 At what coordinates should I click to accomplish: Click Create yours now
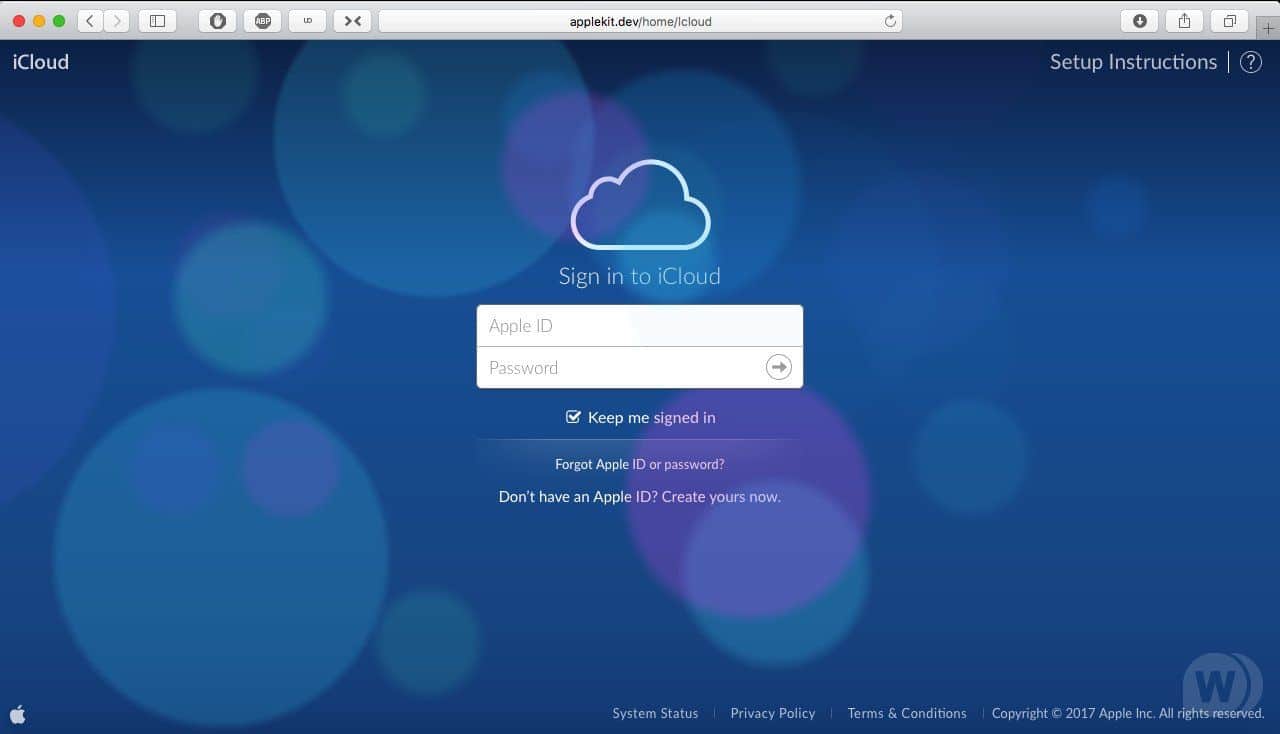719,496
